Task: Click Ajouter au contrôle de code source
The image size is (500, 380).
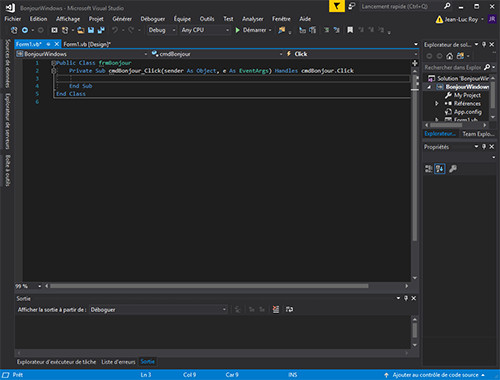Action: point(435,375)
